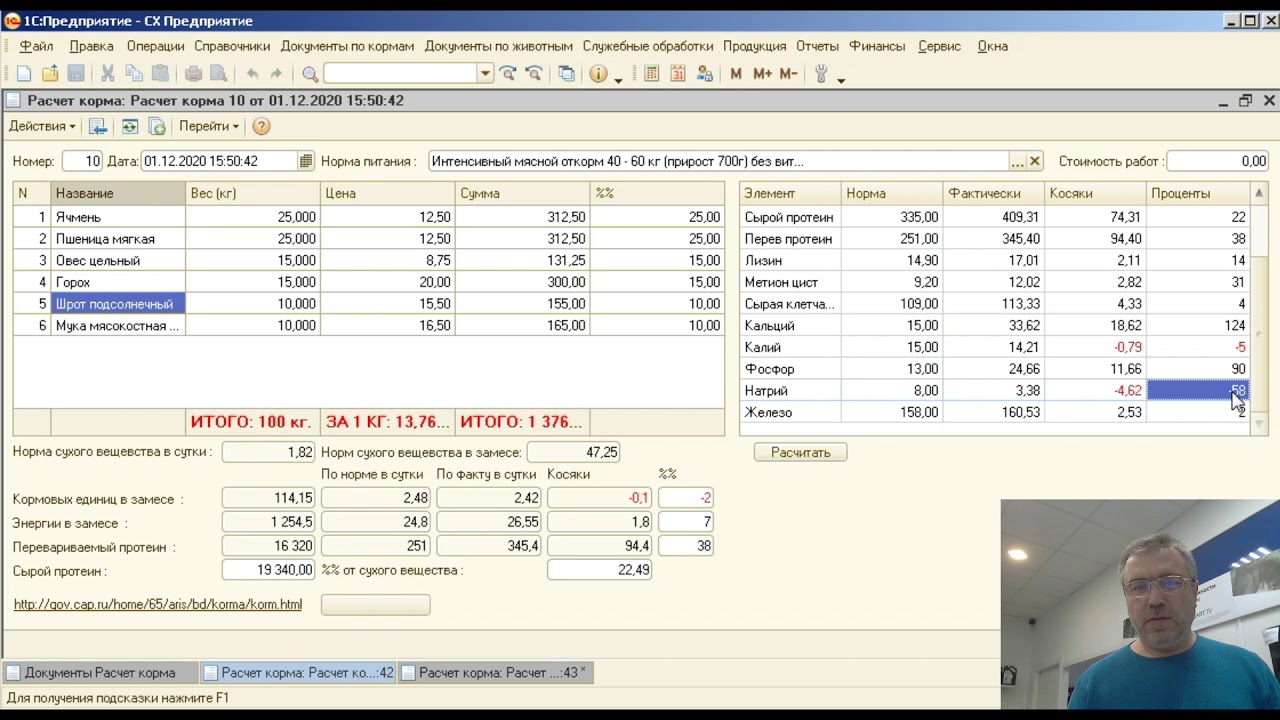This screenshot has height=720, width=1280.
Task: Click the Find magnifier toolbar icon
Action: [310, 74]
